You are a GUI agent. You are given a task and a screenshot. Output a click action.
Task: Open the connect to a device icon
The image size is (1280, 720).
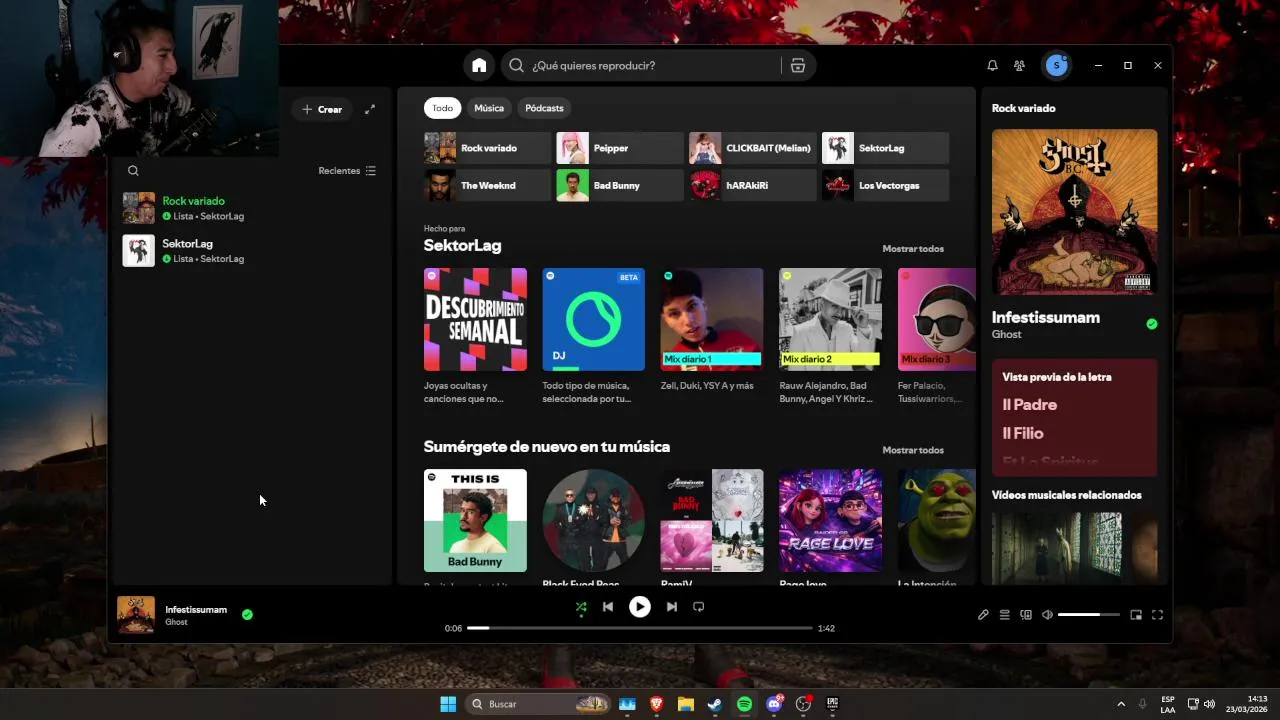(x=1026, y=615)
